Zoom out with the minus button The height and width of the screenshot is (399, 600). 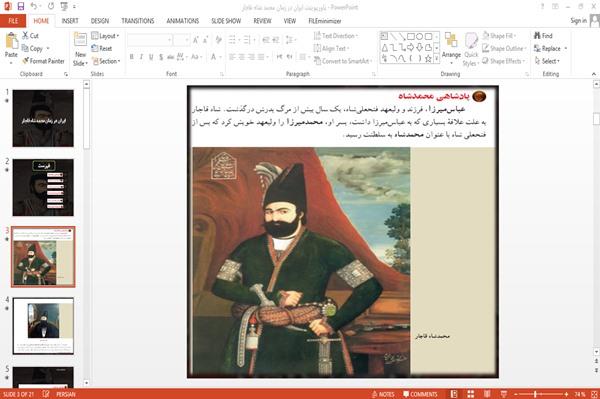coord(515,394)
